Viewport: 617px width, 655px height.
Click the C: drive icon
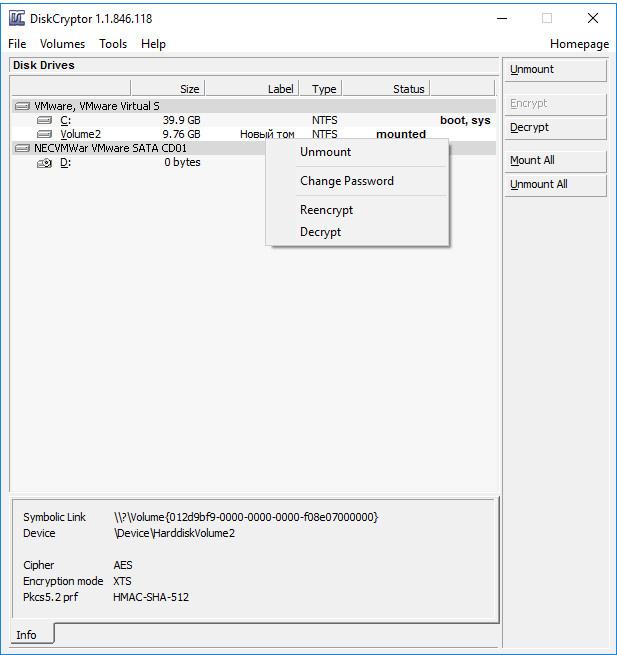coord(44,120)
